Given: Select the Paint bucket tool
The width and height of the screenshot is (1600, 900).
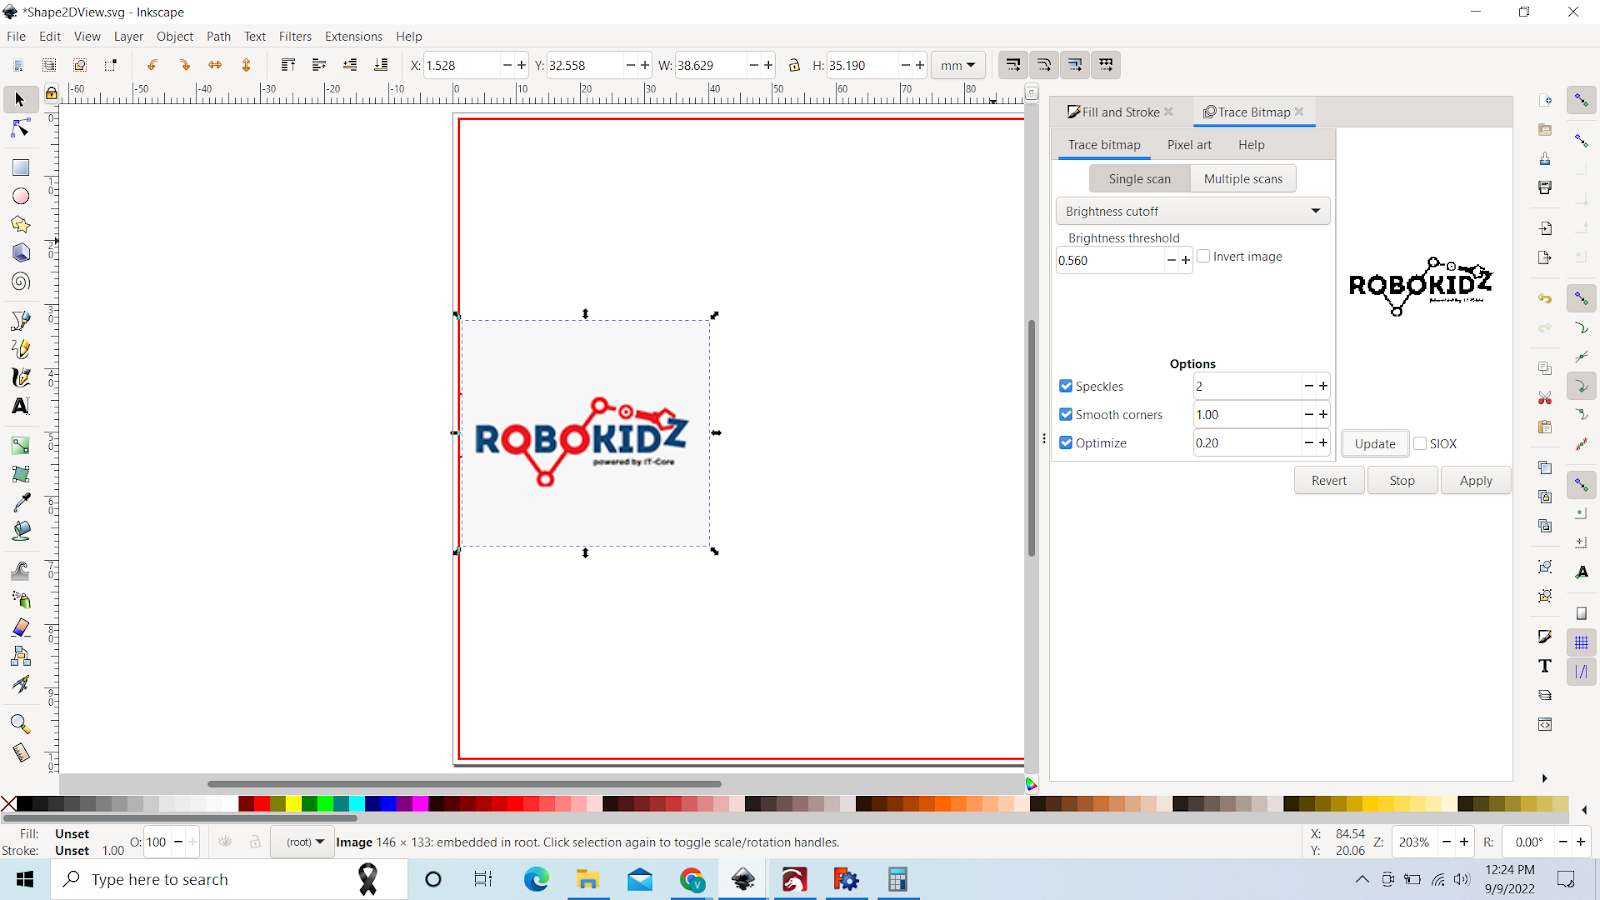Looking at the screenshot, I should [20, 531].
